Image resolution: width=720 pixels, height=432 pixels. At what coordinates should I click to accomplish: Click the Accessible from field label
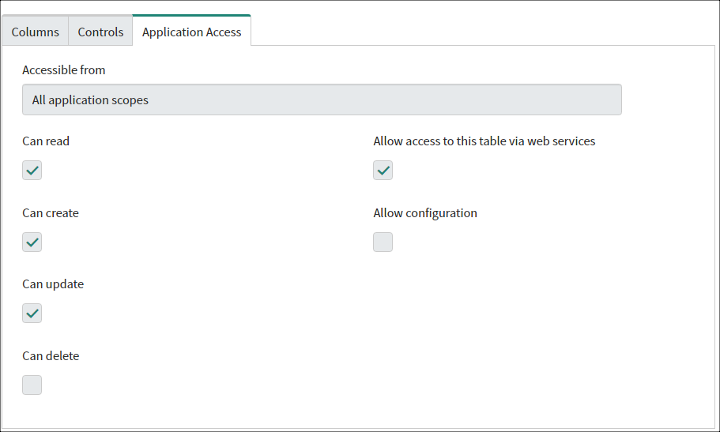point(64,70)
